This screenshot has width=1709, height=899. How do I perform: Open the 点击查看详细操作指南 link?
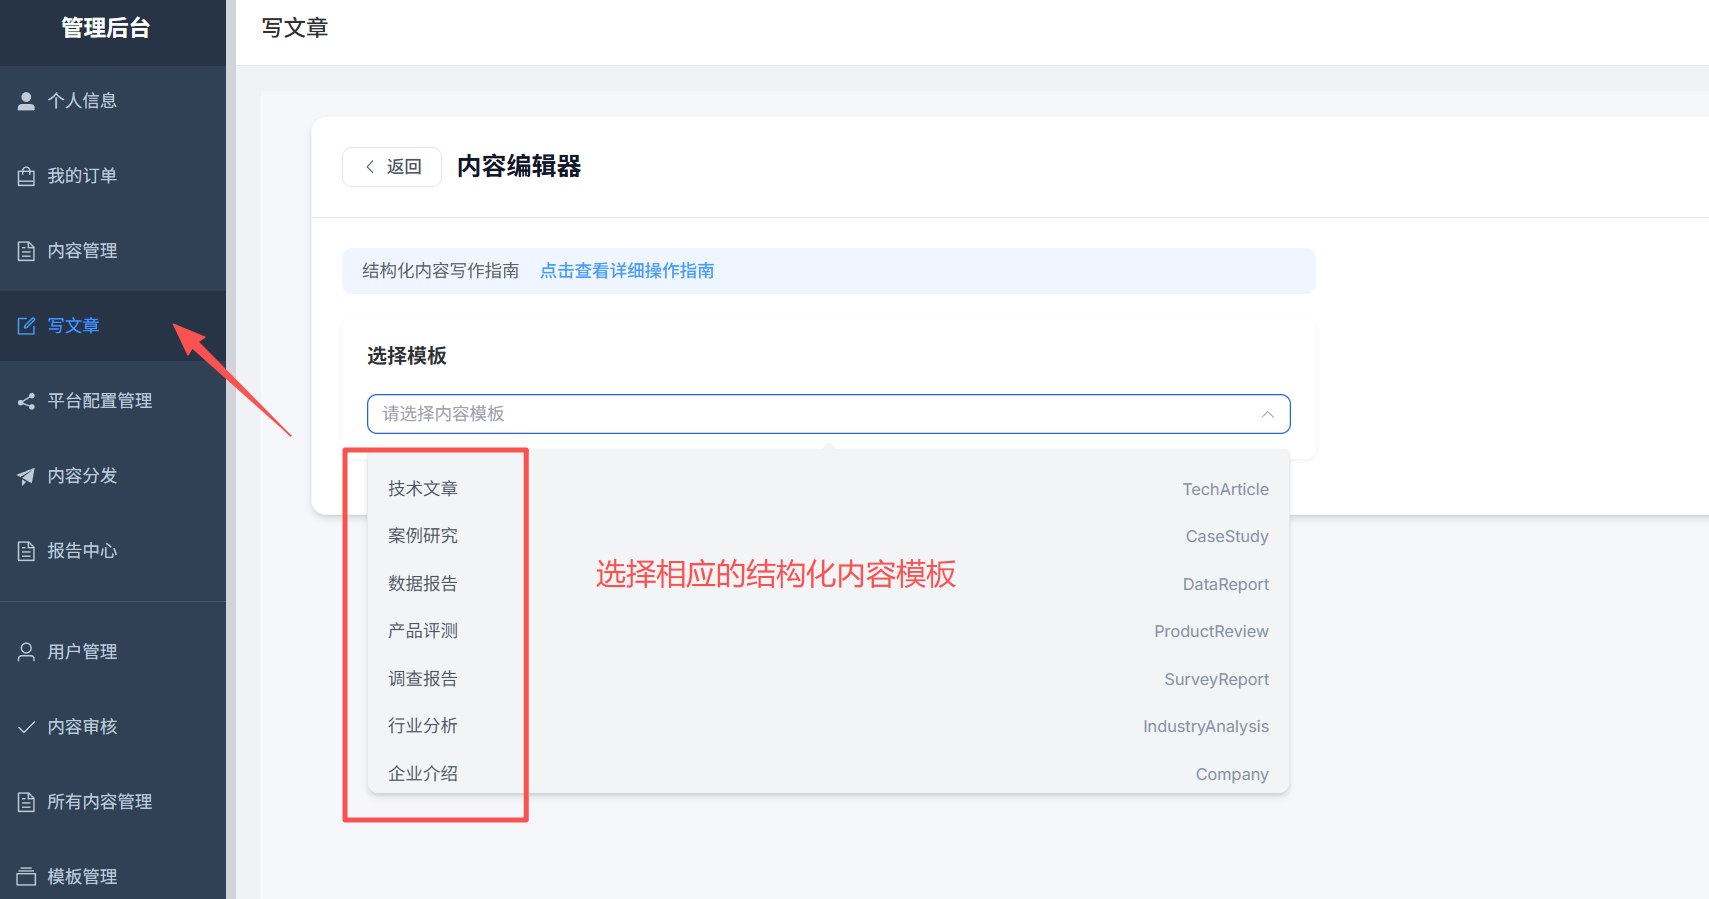click(x=627, y=271)
